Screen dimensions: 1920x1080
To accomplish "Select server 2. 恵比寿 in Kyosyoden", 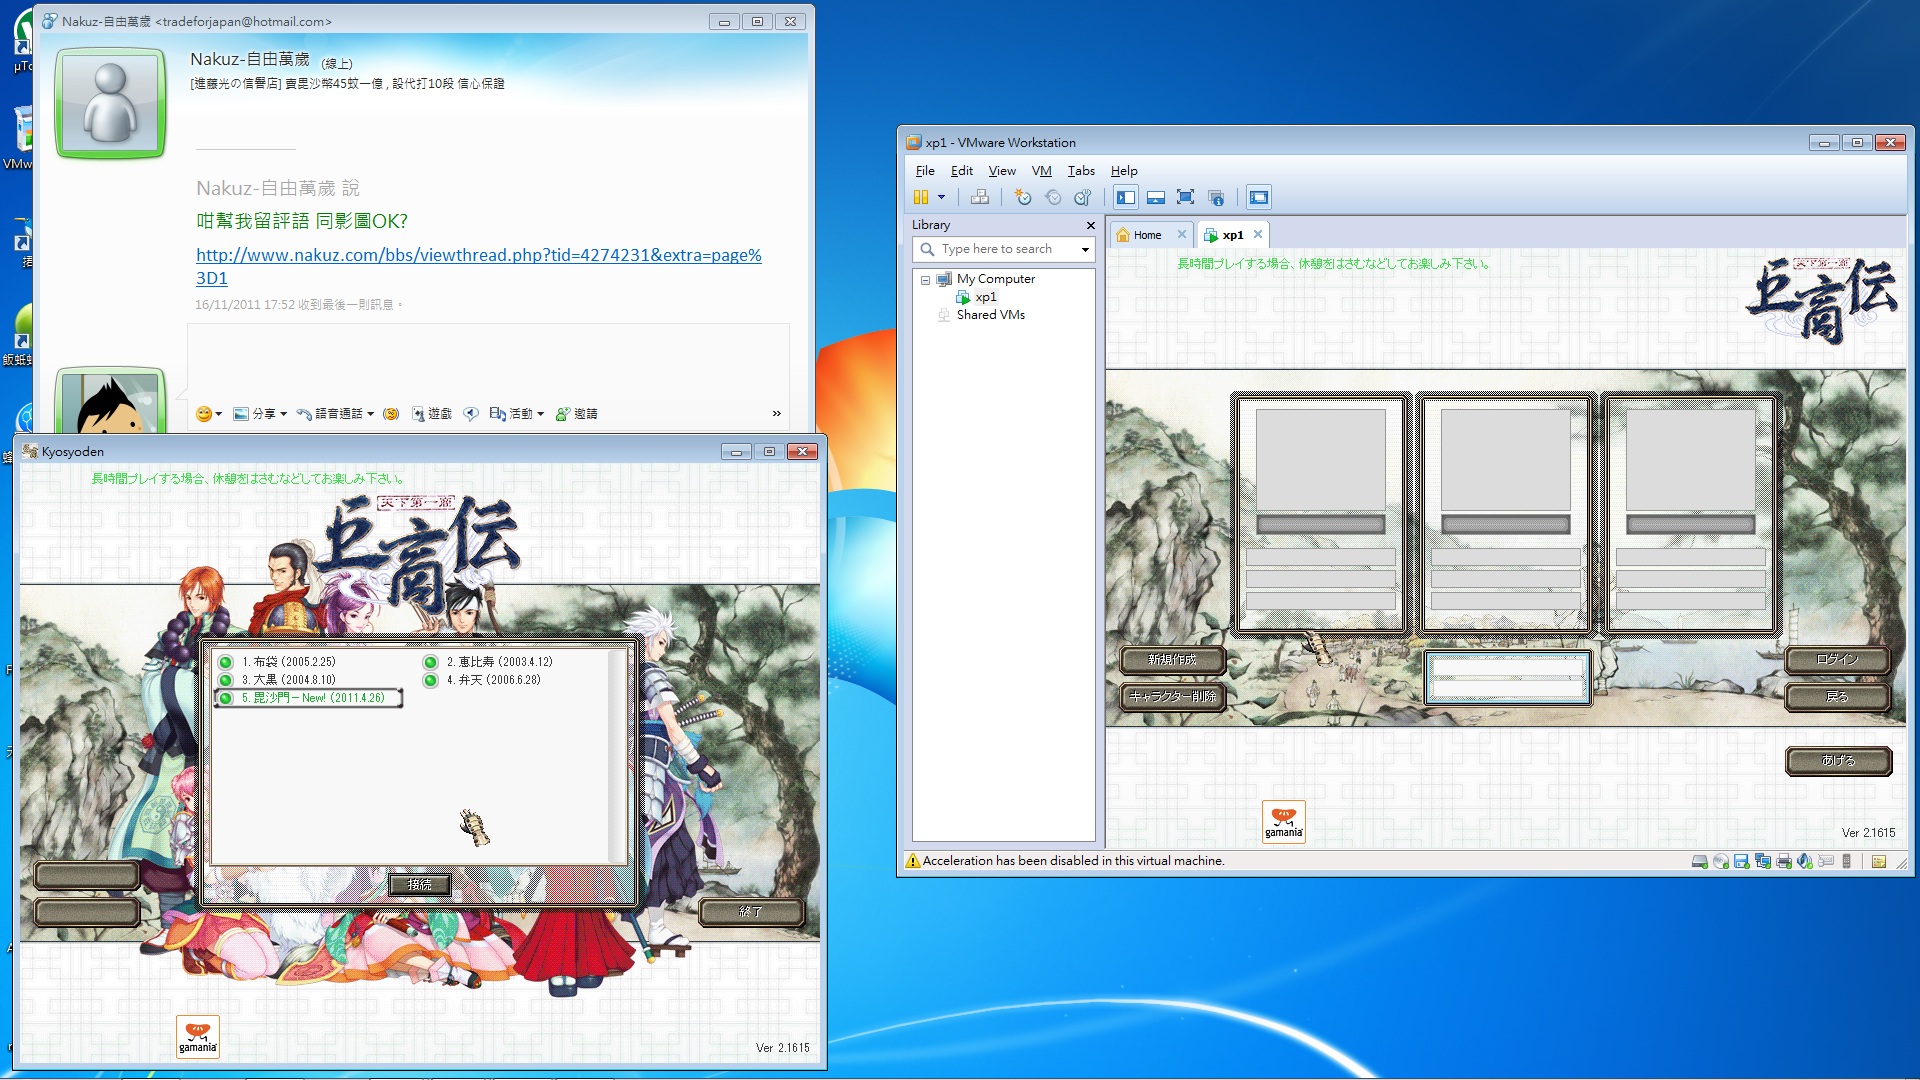I will coord(489,662).
